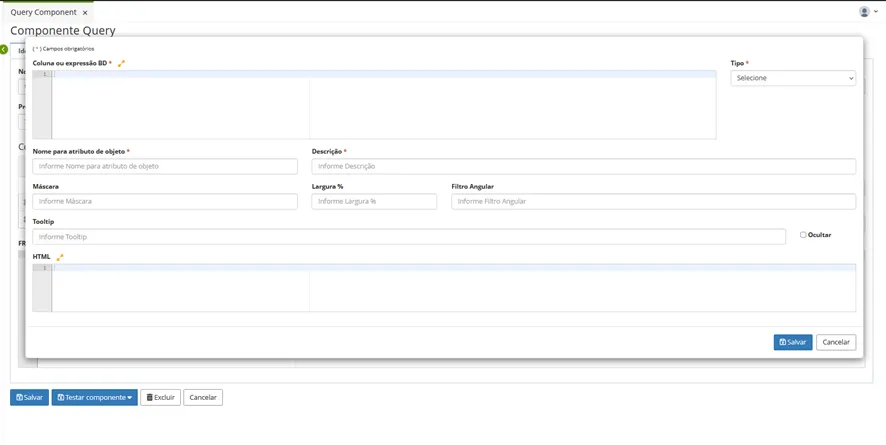The width and height of the screenshot is (886, 445).
Task: Open the Testar componente dropdown button
Action: click(x=94, y=398)
